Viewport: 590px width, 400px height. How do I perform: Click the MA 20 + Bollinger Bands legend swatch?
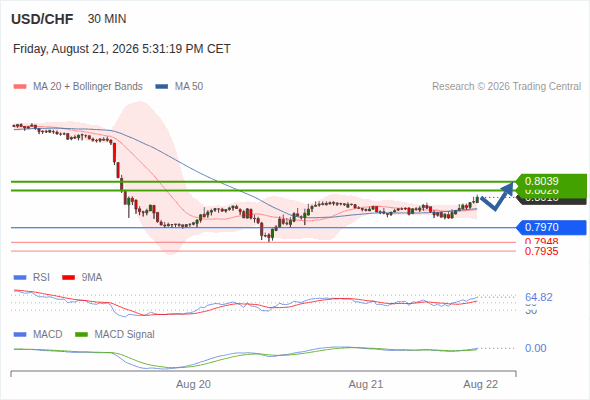pos(20,87)
